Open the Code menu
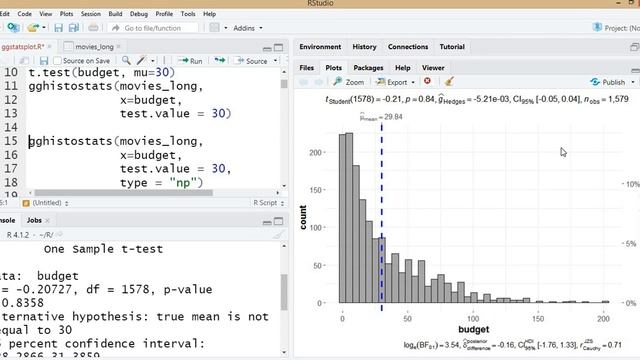640x360 pixels. click(24, 14)
